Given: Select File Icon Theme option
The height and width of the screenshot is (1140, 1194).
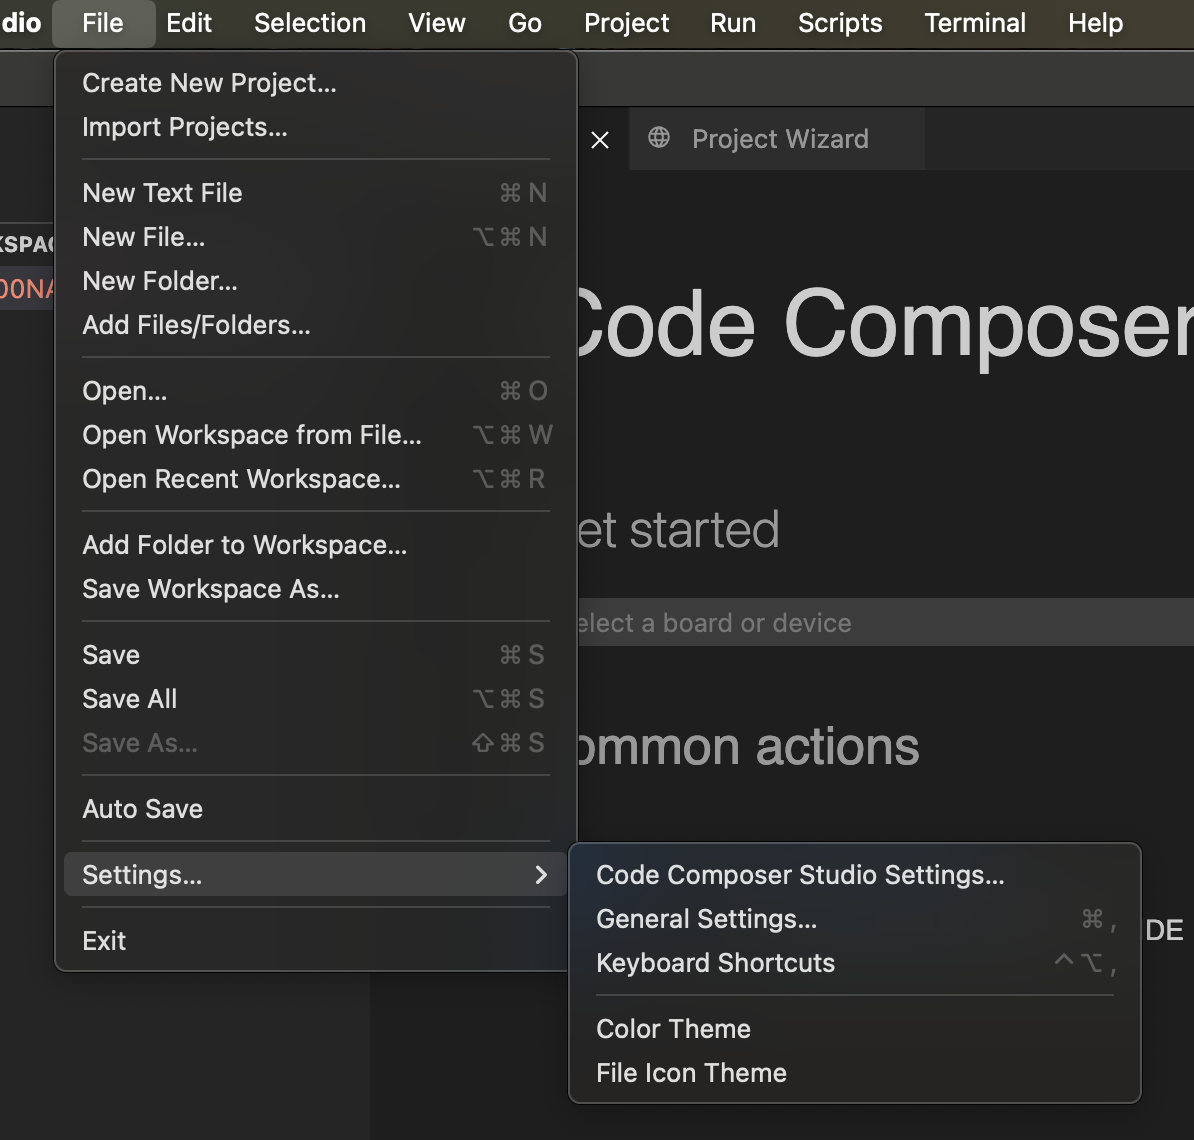Looking at the screenshot, I should click(x=691, y=1073).
